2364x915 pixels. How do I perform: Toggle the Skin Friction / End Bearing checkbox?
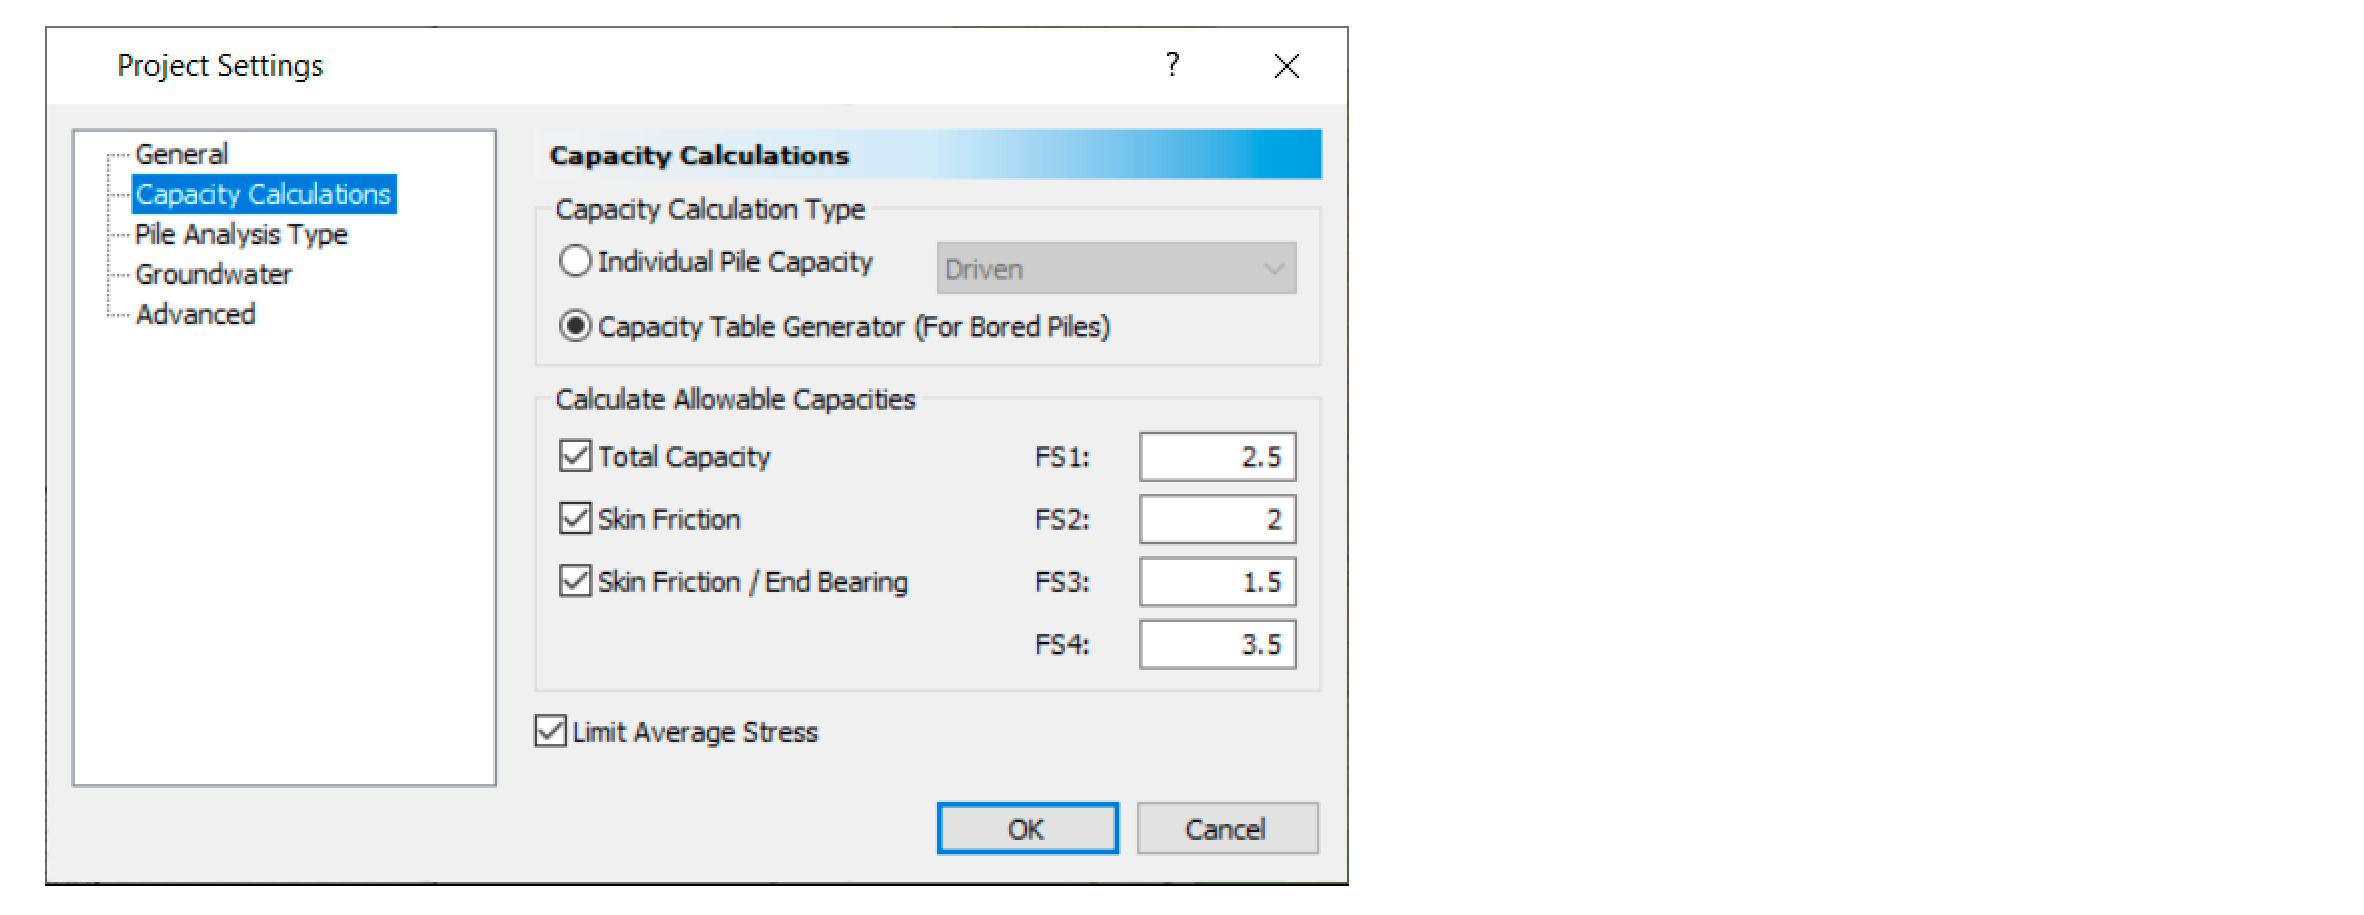575,581
